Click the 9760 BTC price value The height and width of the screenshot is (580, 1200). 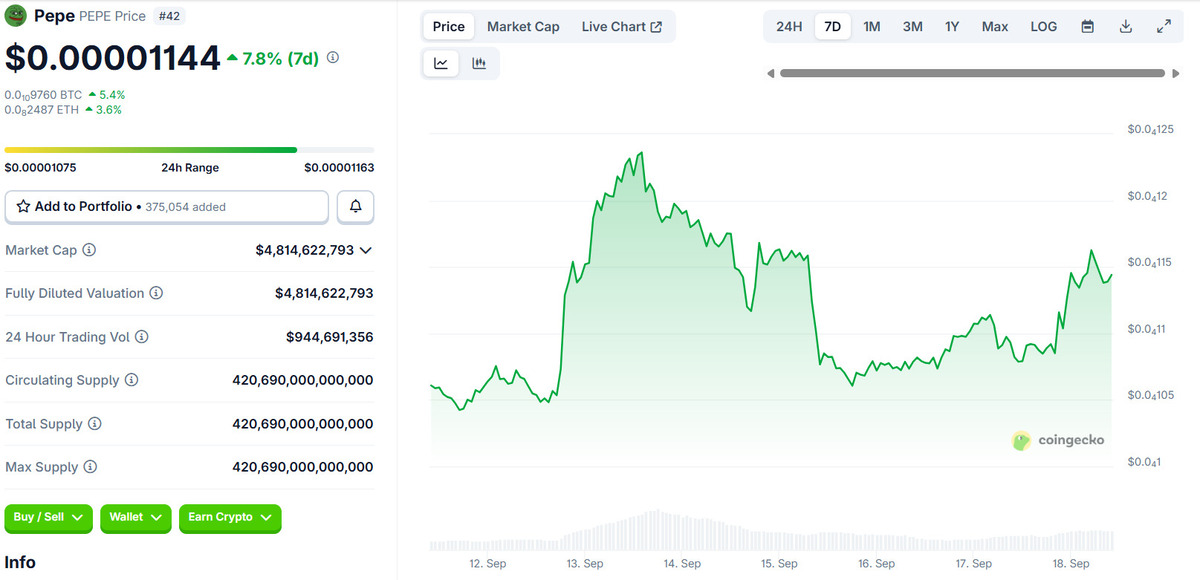44,95
